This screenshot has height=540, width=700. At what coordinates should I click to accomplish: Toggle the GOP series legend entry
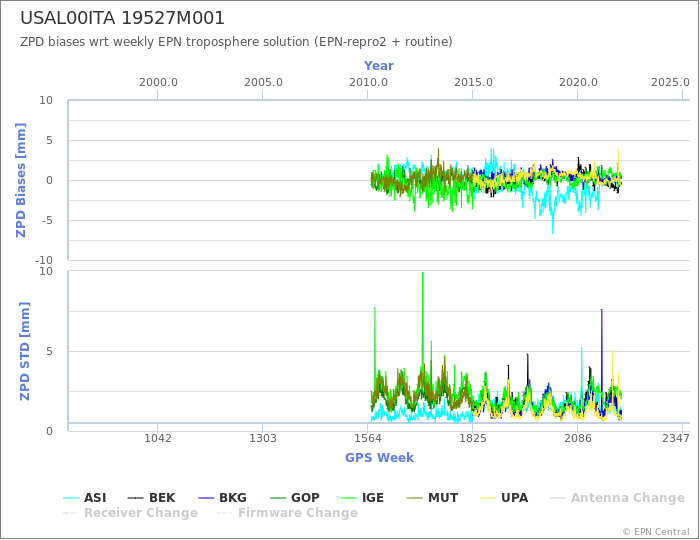(295, 498)
